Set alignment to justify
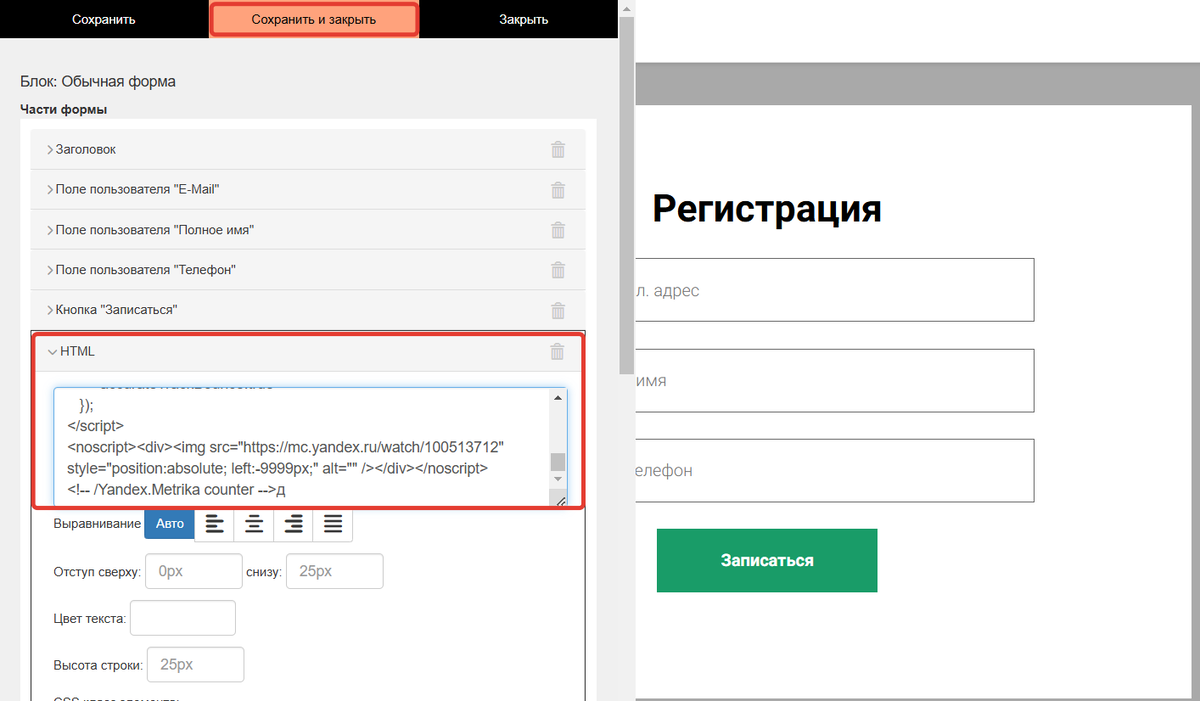This screenshot has height=701, width=1200. pyautogui.click(x=333, y=523)
